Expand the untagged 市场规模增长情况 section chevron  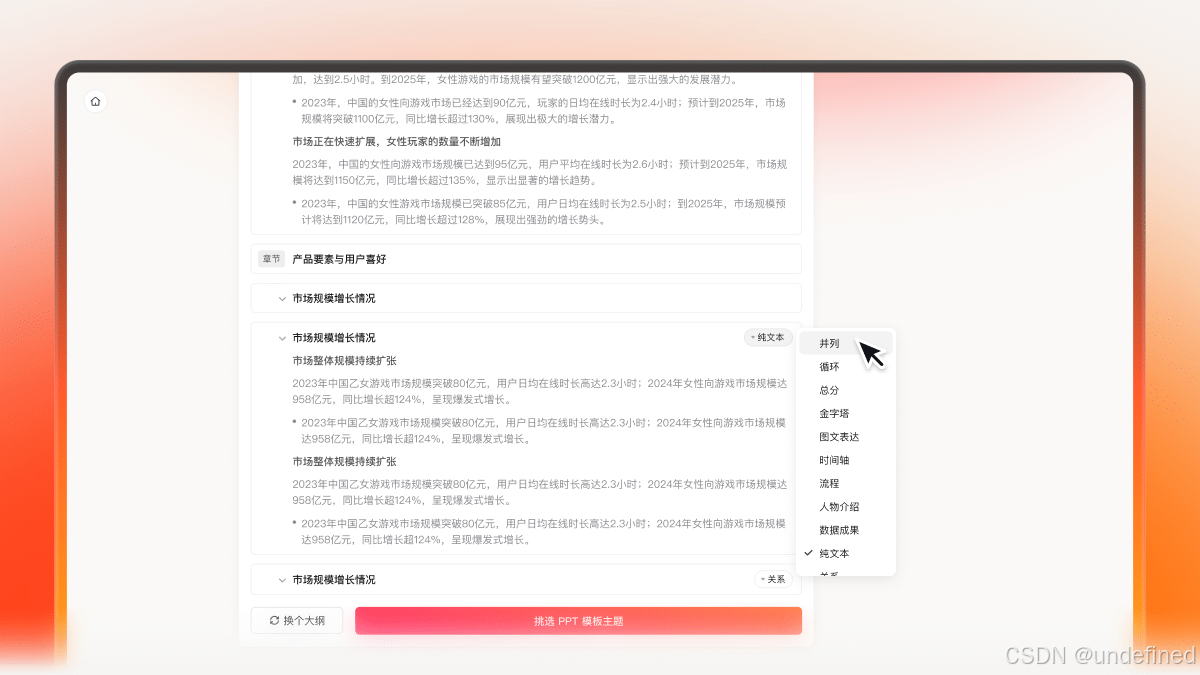(282, 298)
